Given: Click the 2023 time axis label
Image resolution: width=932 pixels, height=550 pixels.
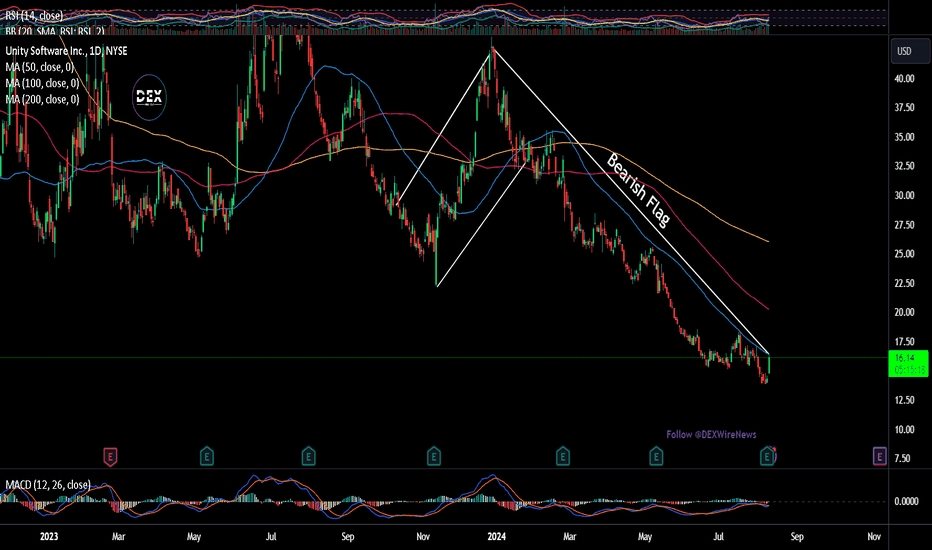Looking at the screenshot, I should pos(49,536).
